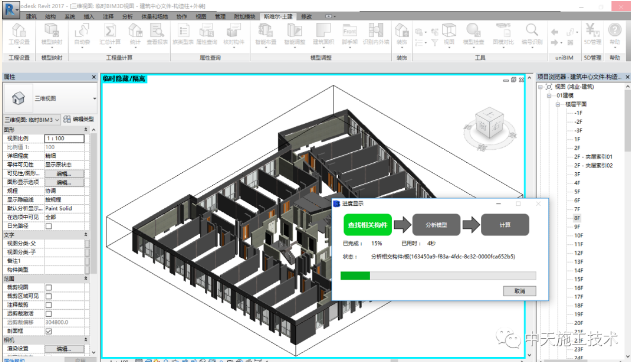Screen dimensions: 631x362
Task: Click the 属性查询 ribbon icon
Action: [207, 31]
